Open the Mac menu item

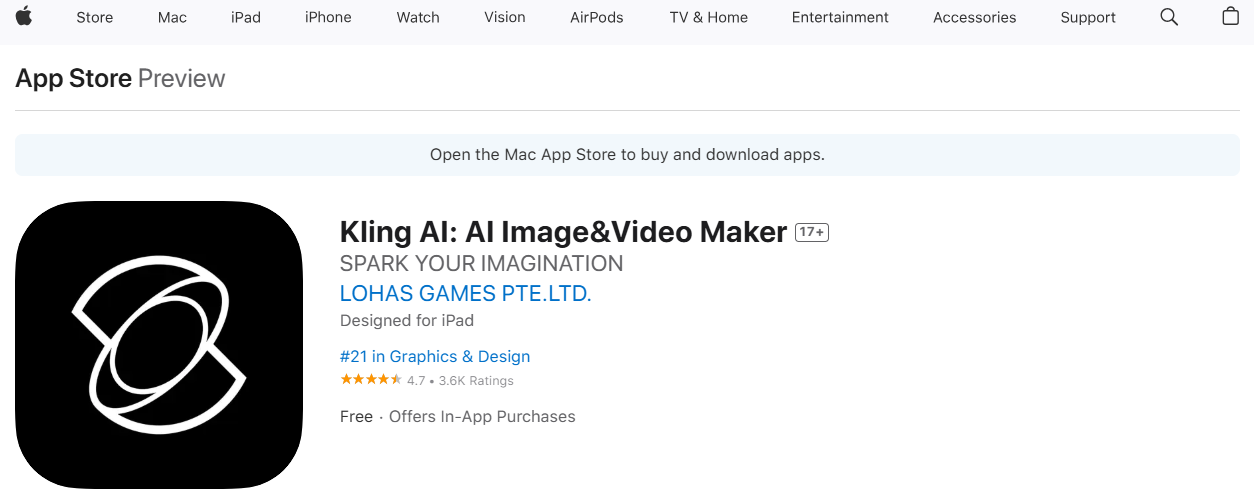(172, 17)
